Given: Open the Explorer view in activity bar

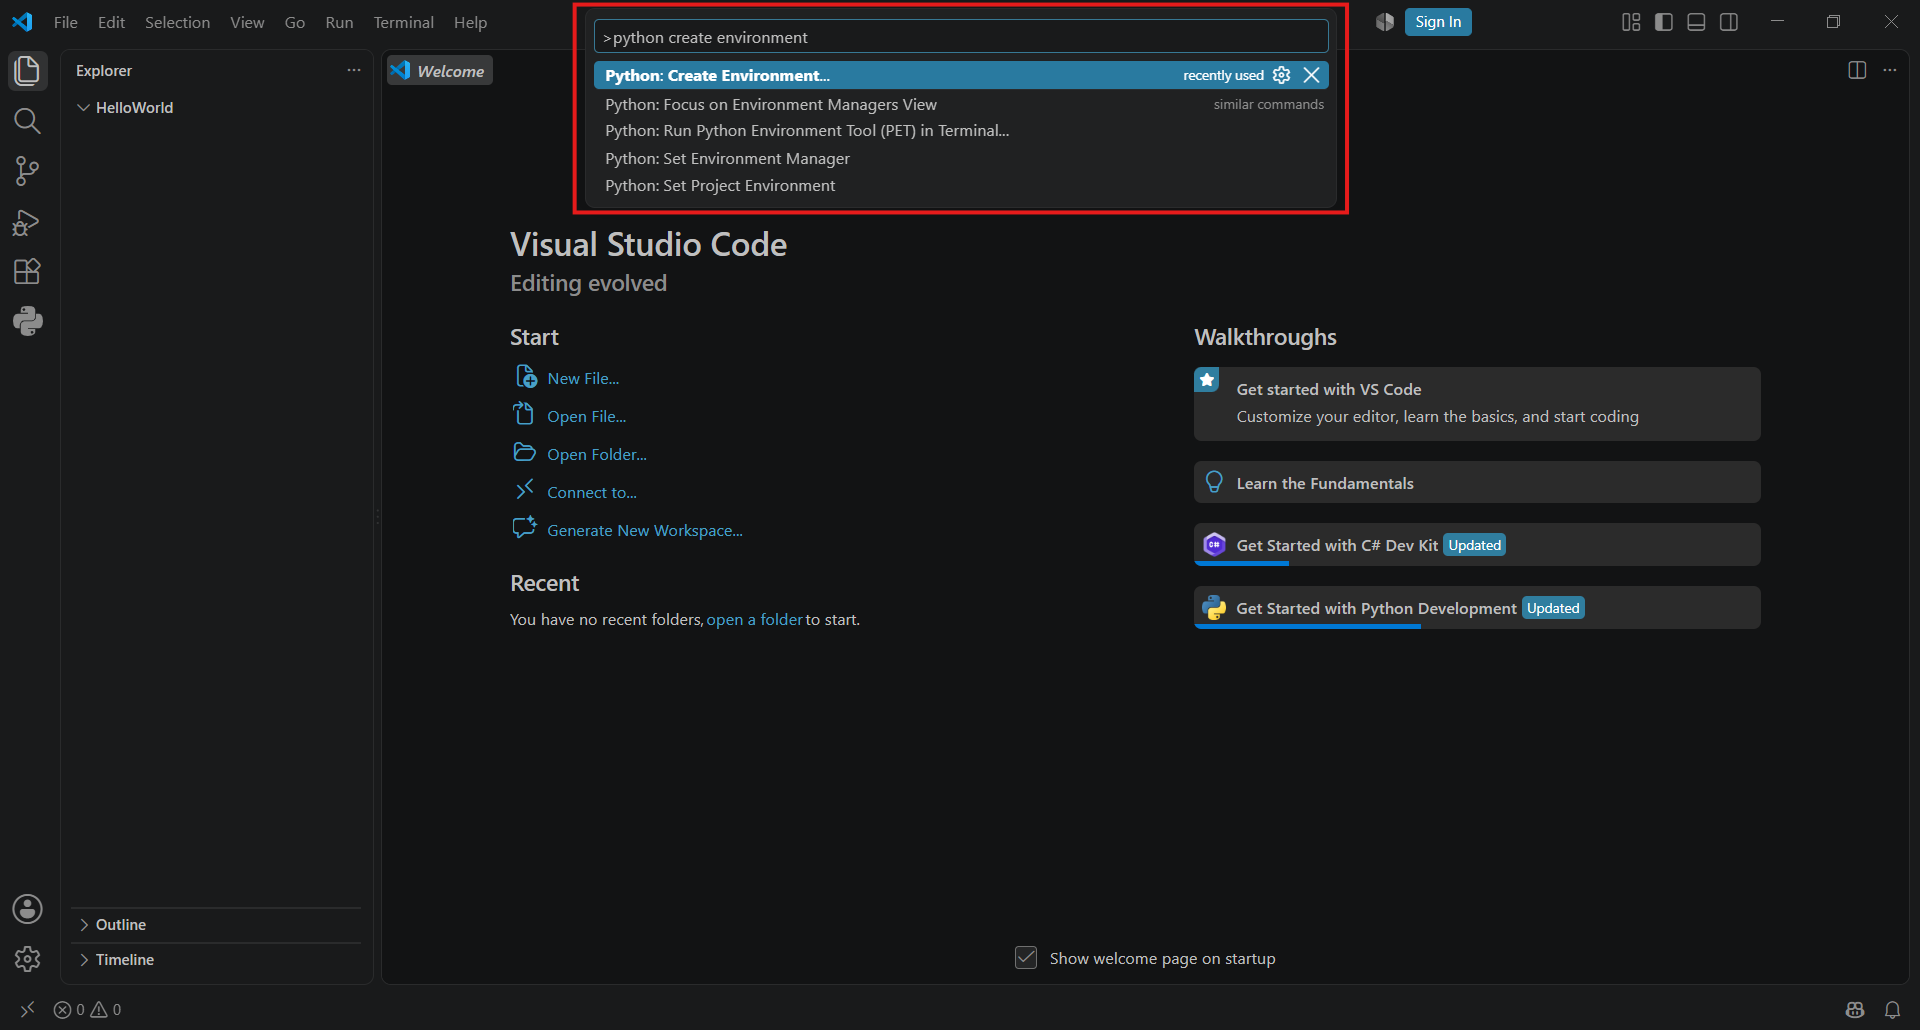Looking at the screenshot, I should tap(27, 71).
